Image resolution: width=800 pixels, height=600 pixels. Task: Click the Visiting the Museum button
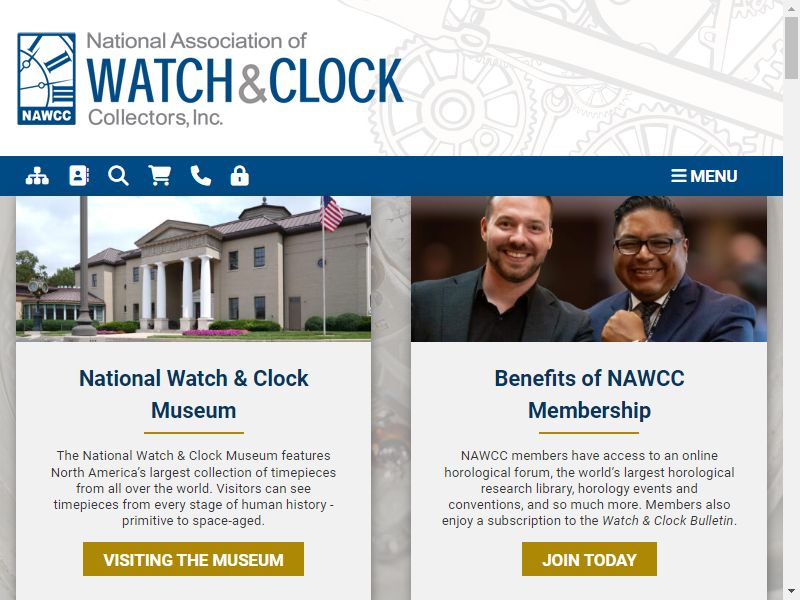193,559
